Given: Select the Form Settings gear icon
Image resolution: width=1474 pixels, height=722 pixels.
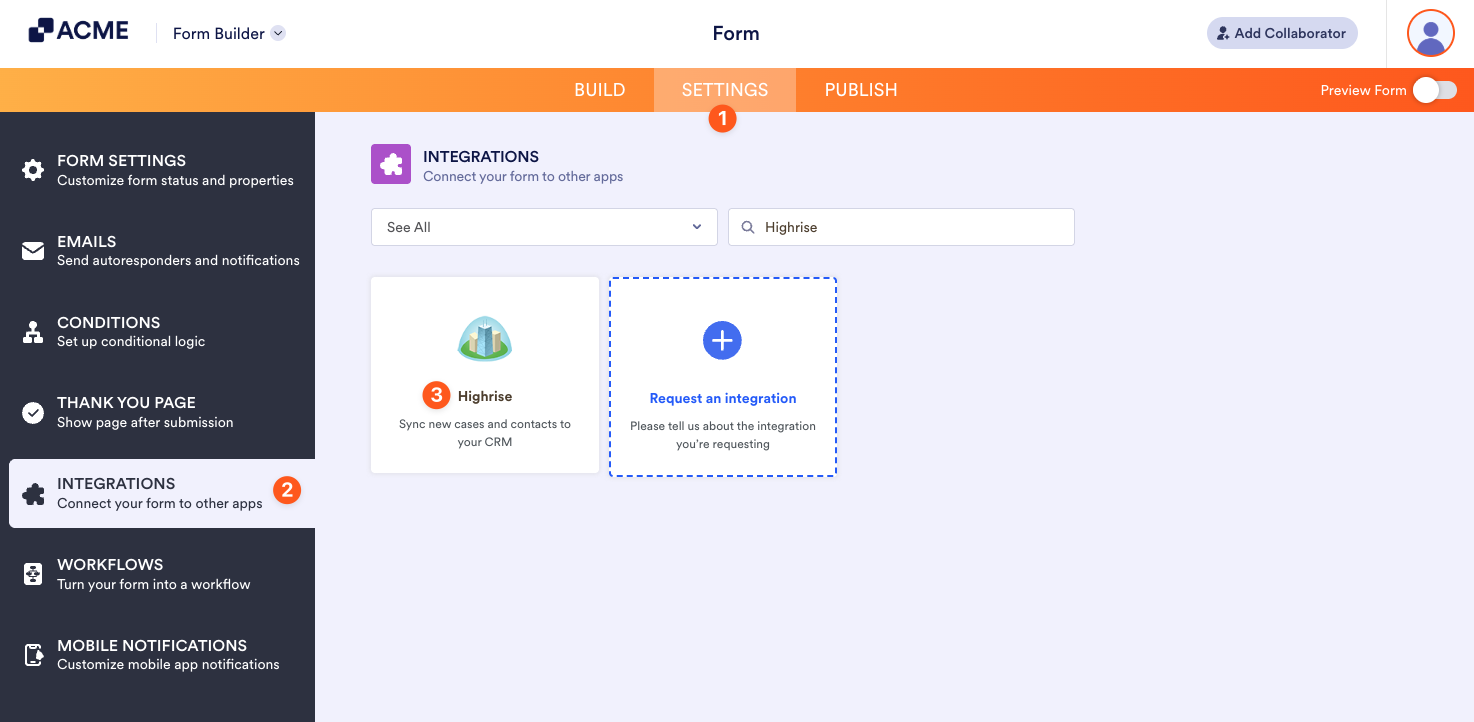Looking at the screenshot, I should click(x=33, y=169).
